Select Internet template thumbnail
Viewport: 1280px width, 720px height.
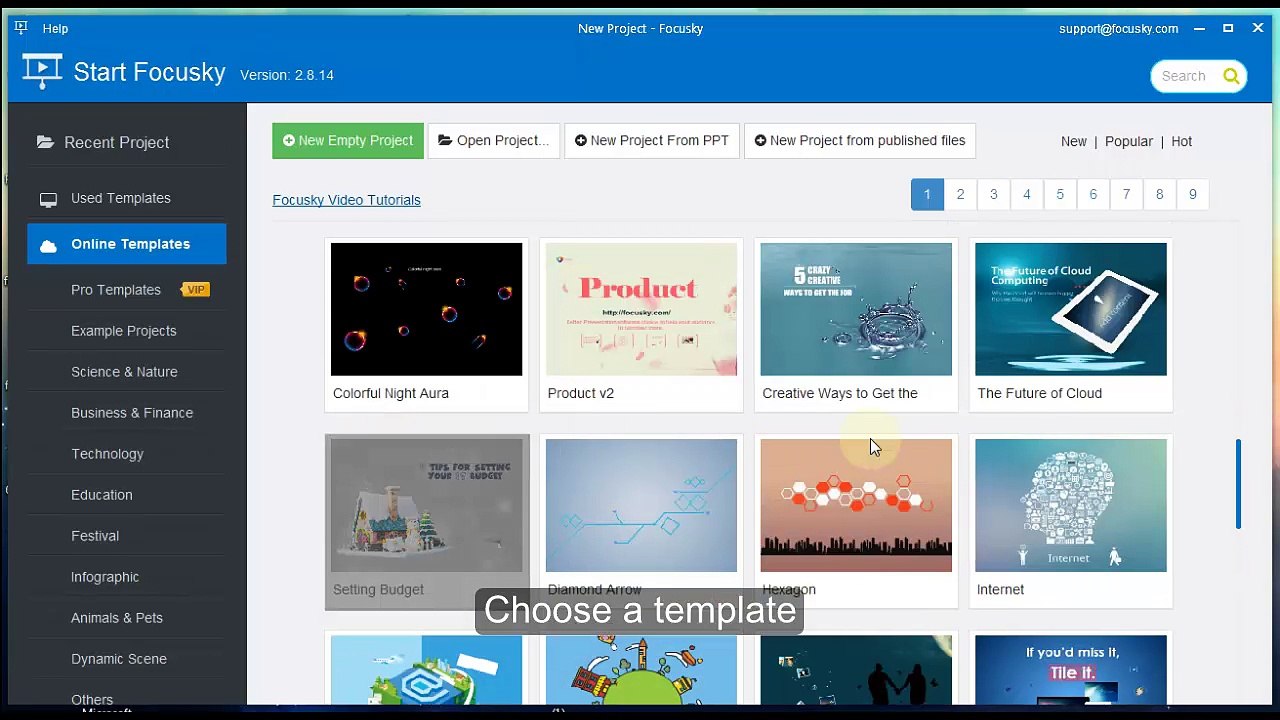[1071, 505]
